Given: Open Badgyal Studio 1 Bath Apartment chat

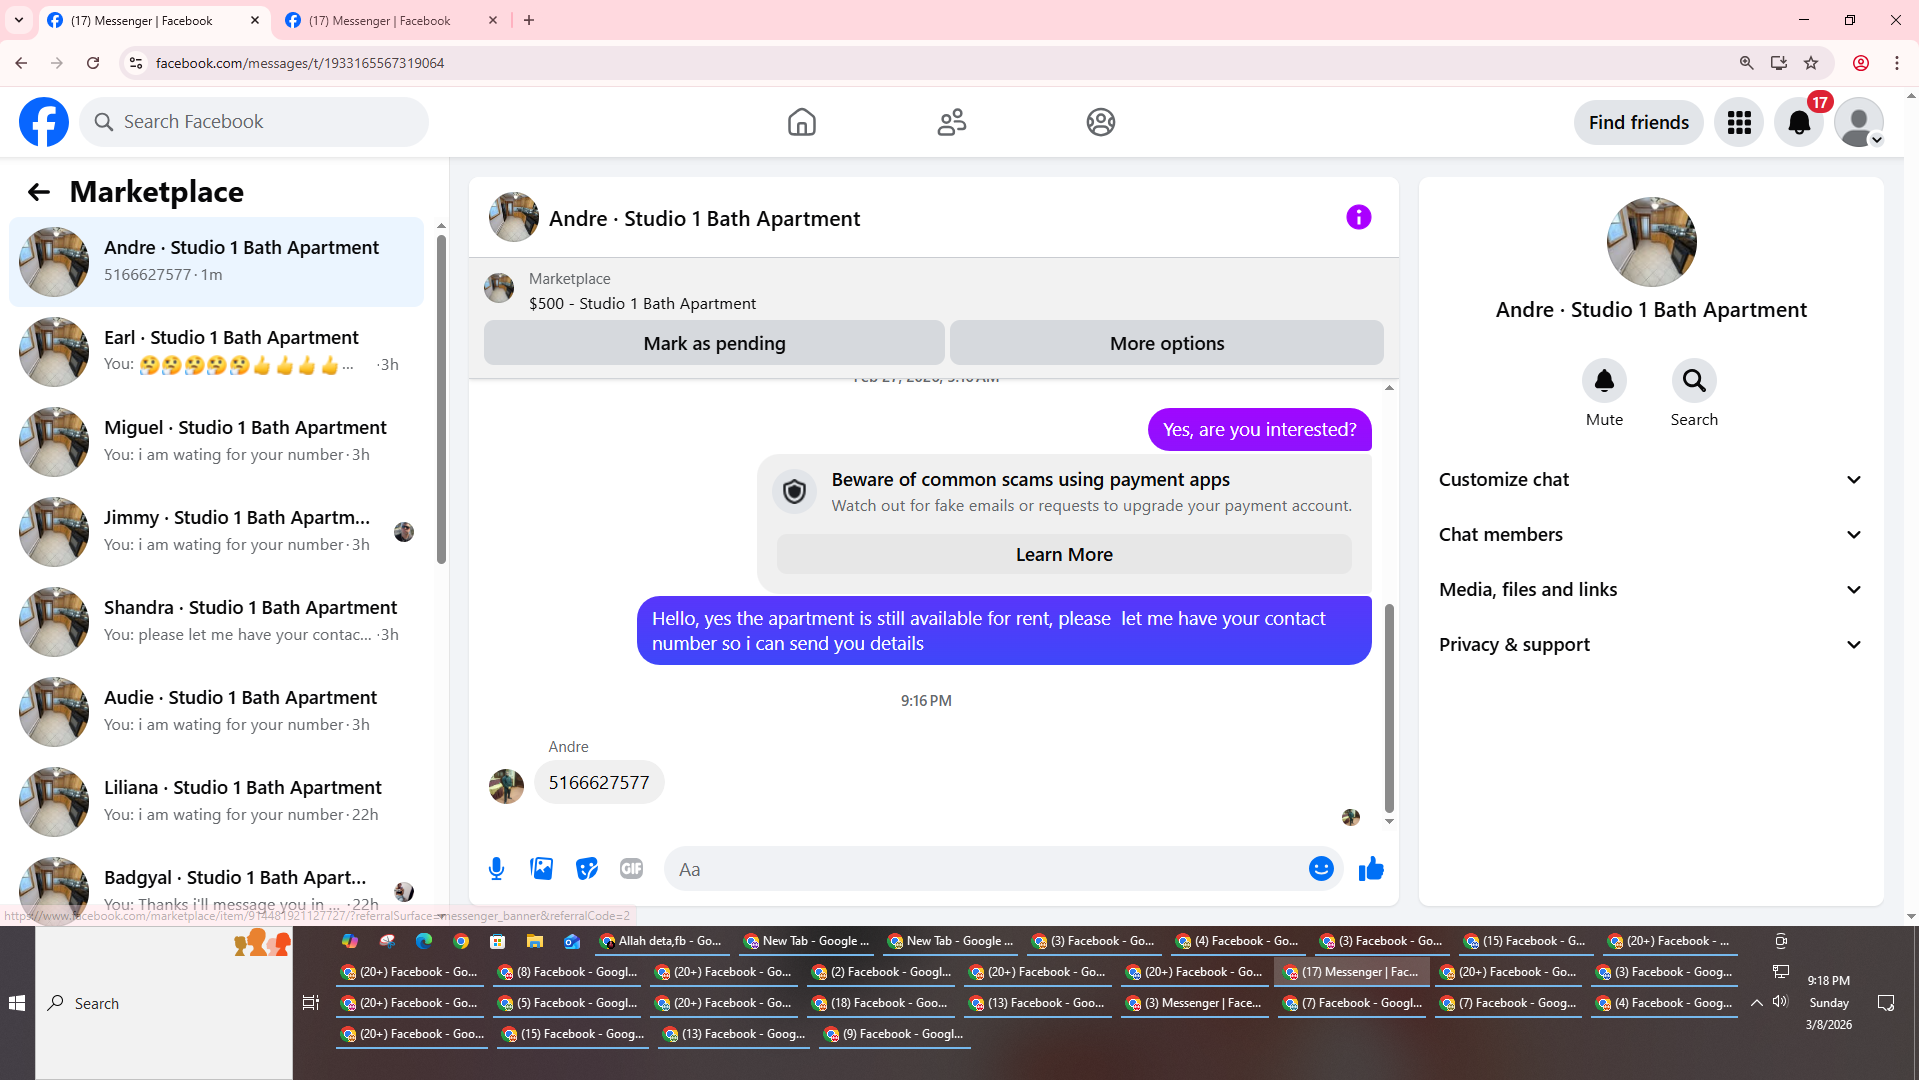Looking at the screenshot, I should pos(217,886).
